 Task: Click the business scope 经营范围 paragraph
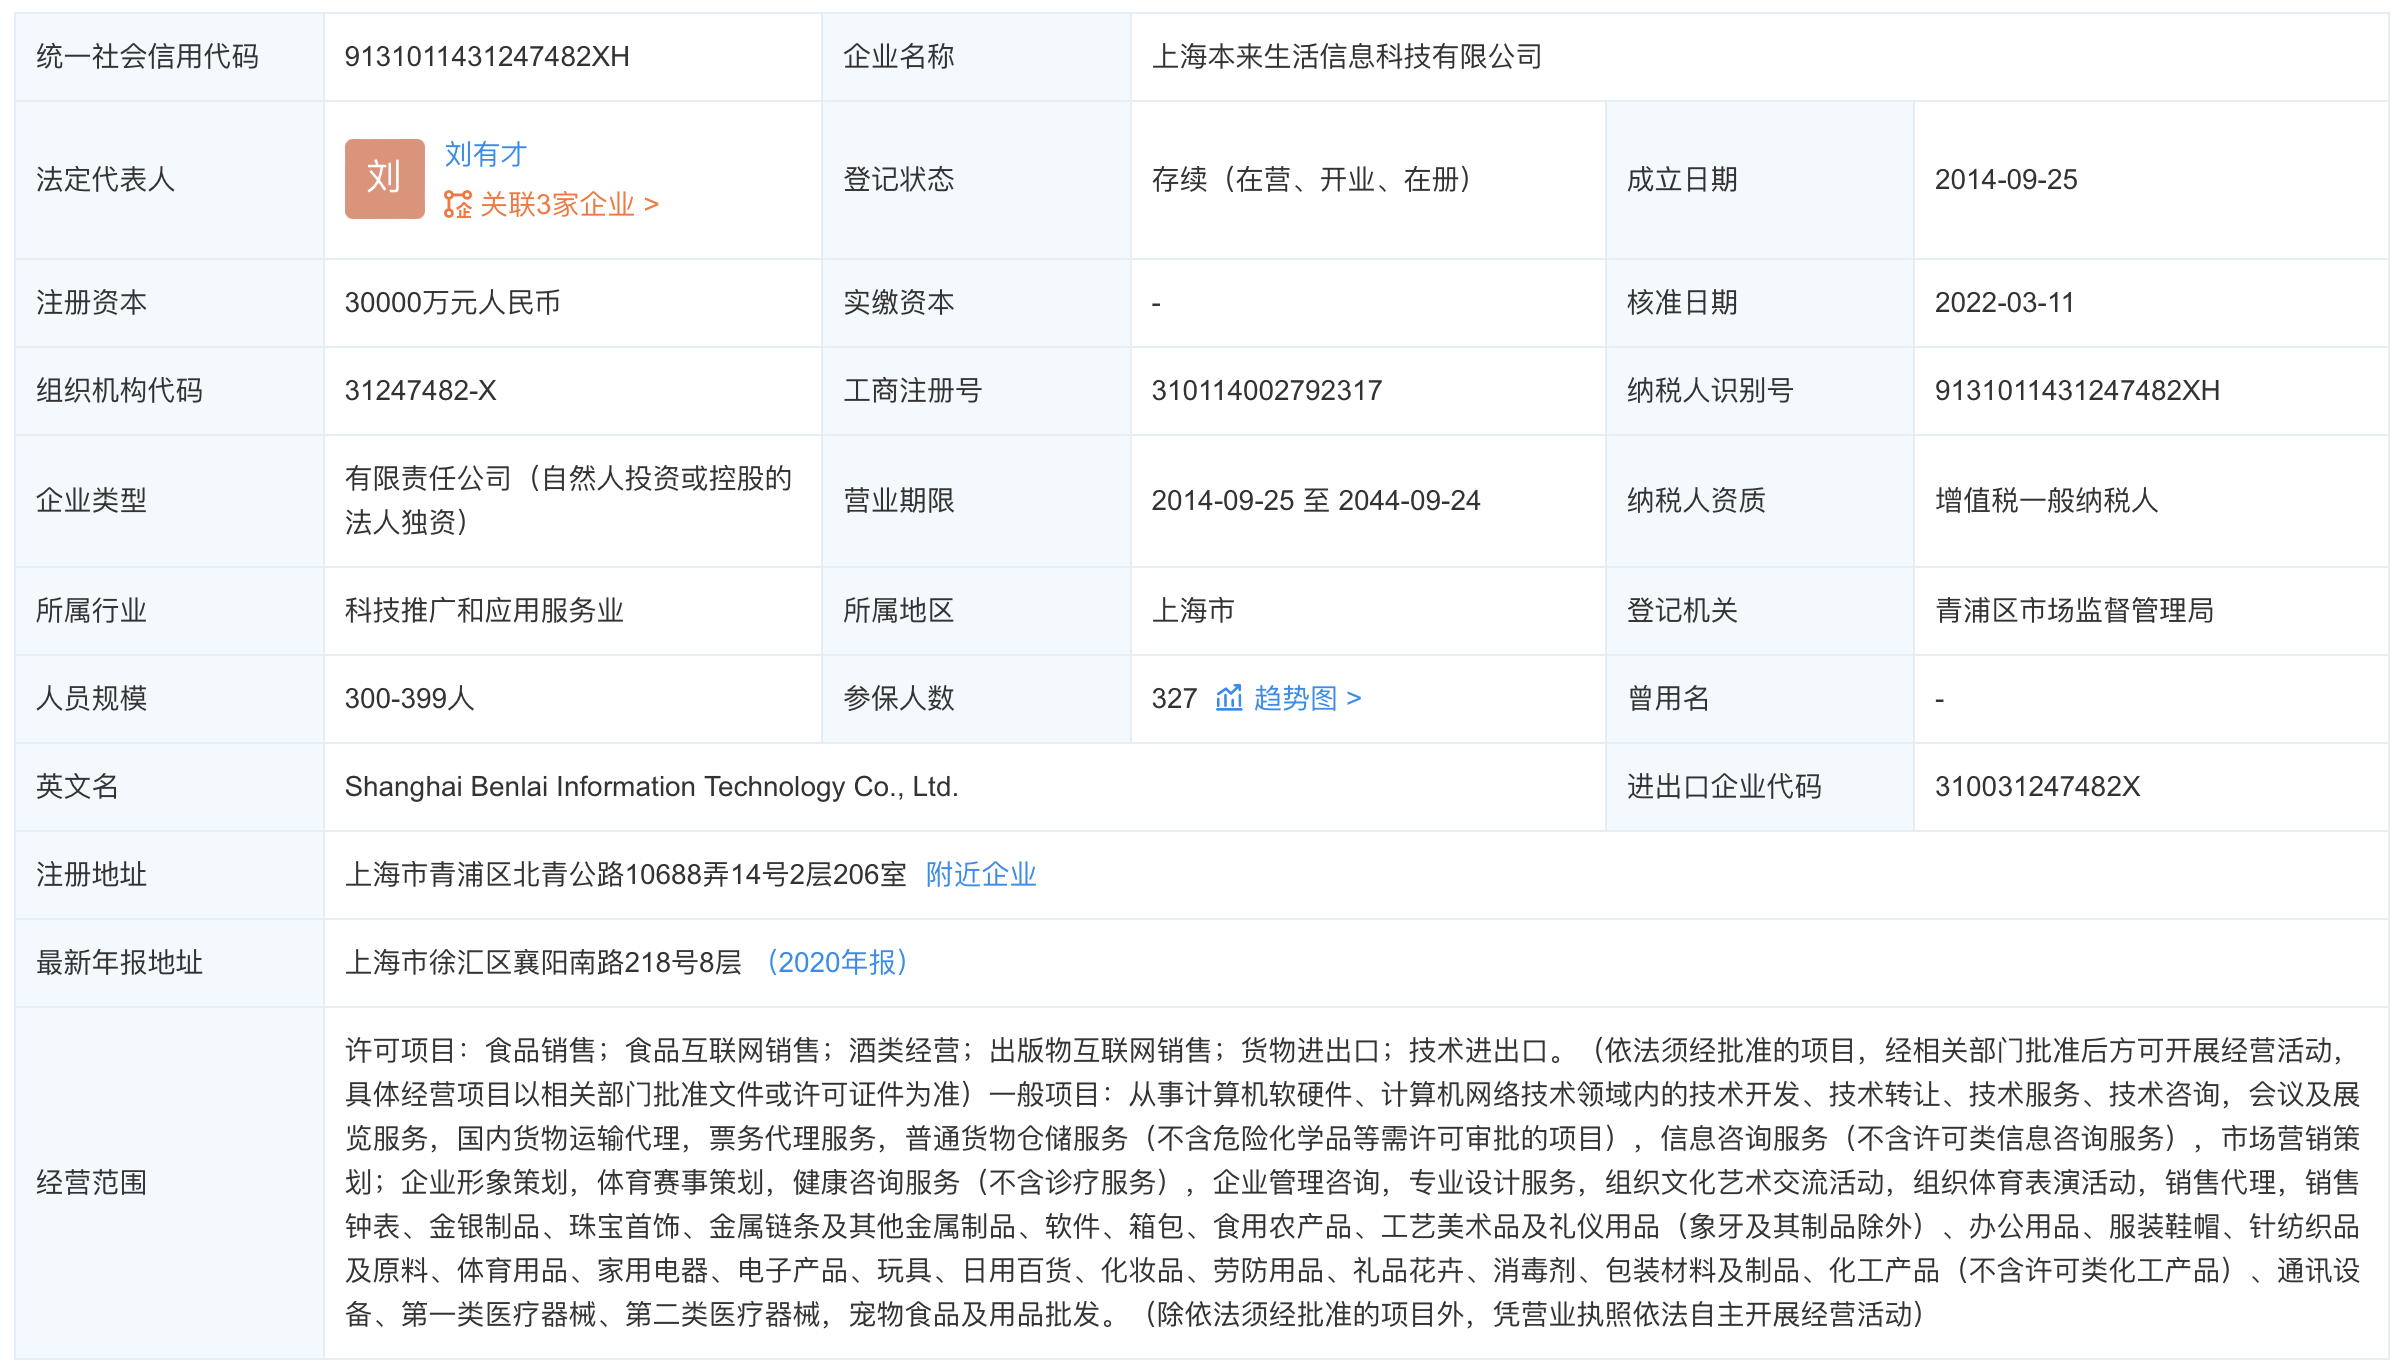pyautogui.click(x=1352, y=1182)
